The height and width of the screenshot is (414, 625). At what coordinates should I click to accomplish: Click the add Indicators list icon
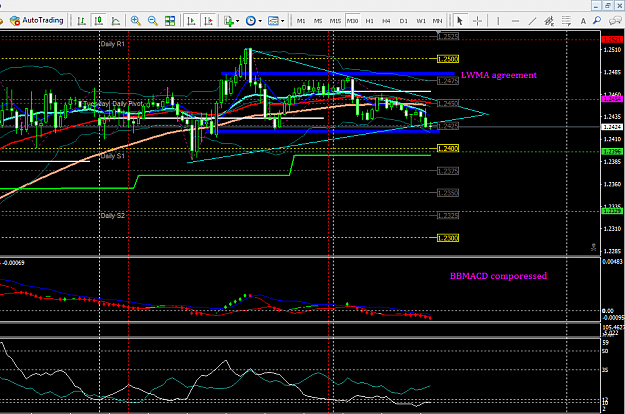229,21
